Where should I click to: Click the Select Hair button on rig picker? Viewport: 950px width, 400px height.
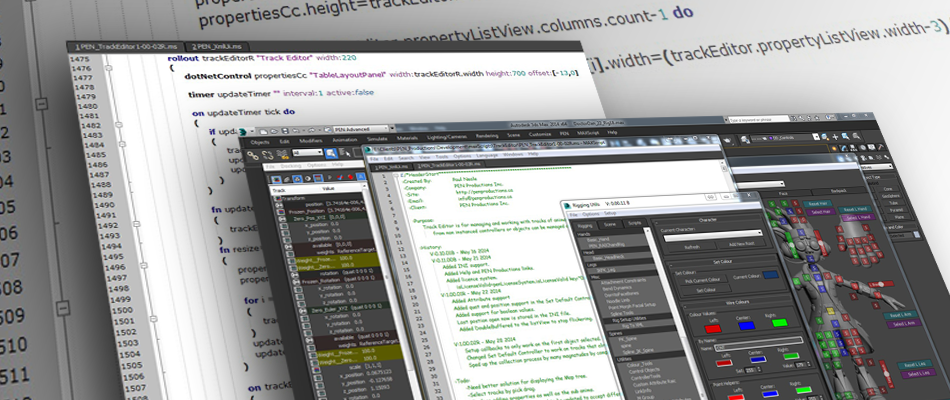point(820,212)
